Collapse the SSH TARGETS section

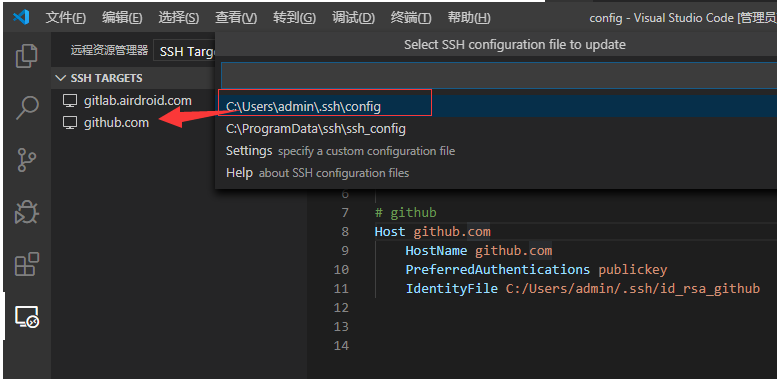(x=61, y=78)
